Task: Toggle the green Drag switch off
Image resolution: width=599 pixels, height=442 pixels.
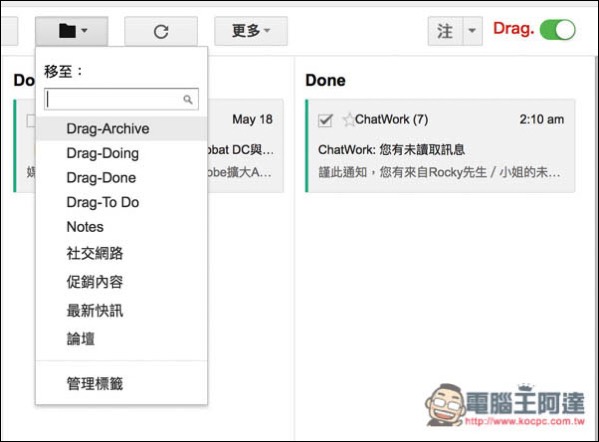Action: click(x=558, y=30)
